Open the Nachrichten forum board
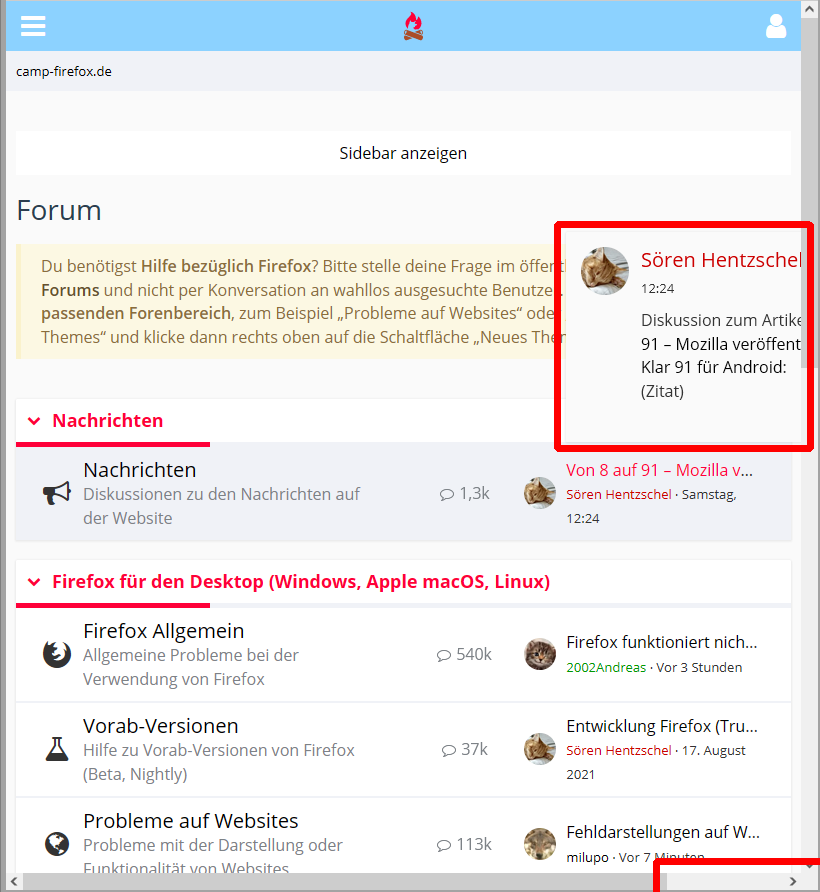 139,470
